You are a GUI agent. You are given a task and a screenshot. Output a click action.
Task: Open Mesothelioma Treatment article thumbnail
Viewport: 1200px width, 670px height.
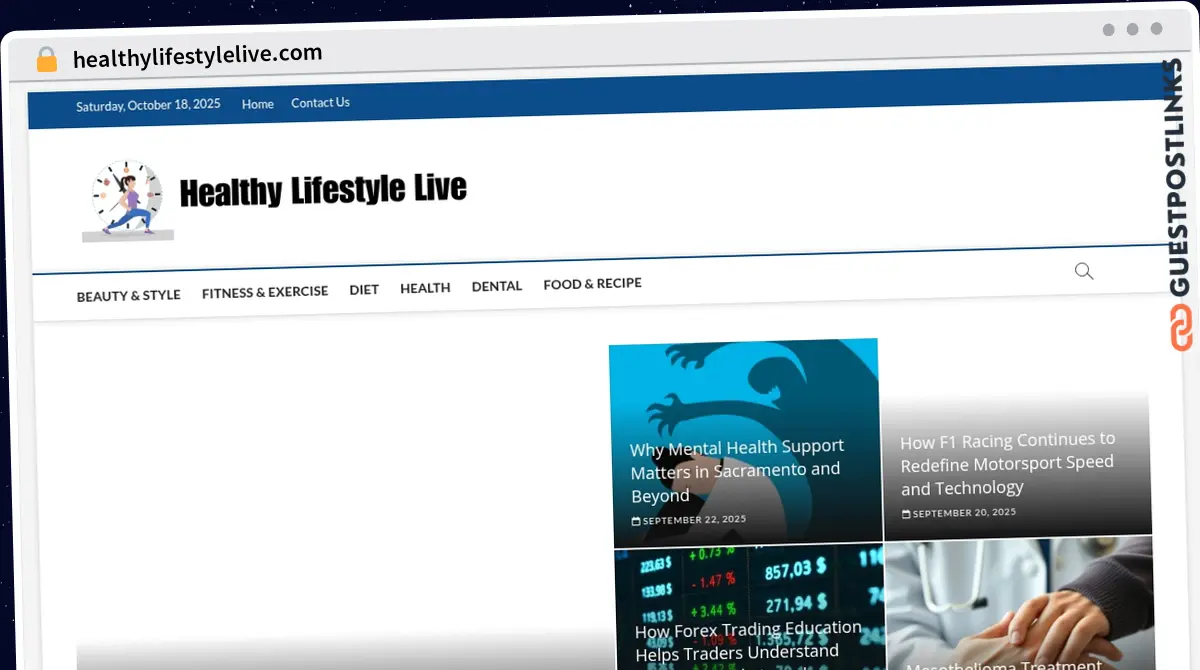point(1019,603)
